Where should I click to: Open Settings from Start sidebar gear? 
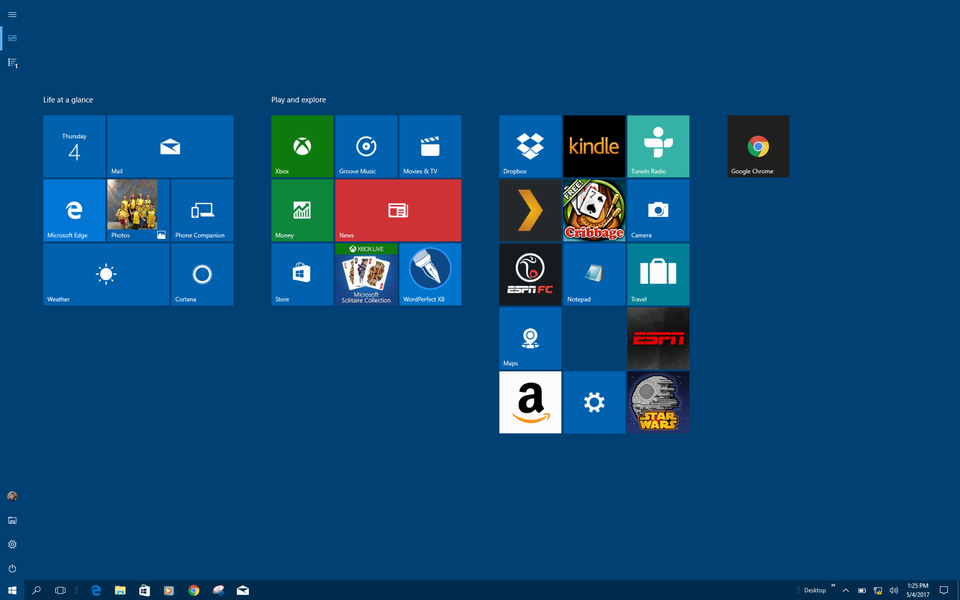(12, 544)
